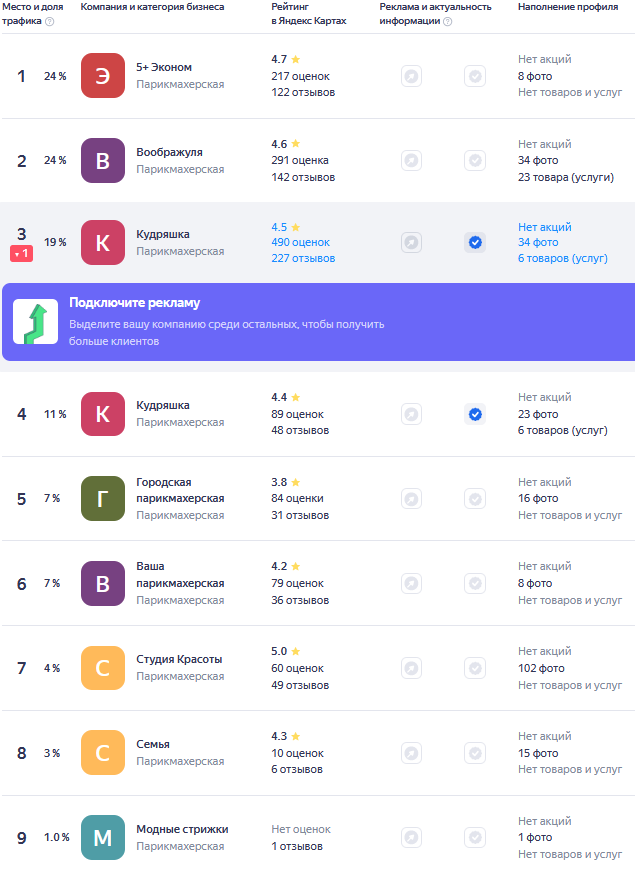Click the Рейтинг в Яндекс Картах header
Viewport: 635px width, 870px height.
point(309,14)
